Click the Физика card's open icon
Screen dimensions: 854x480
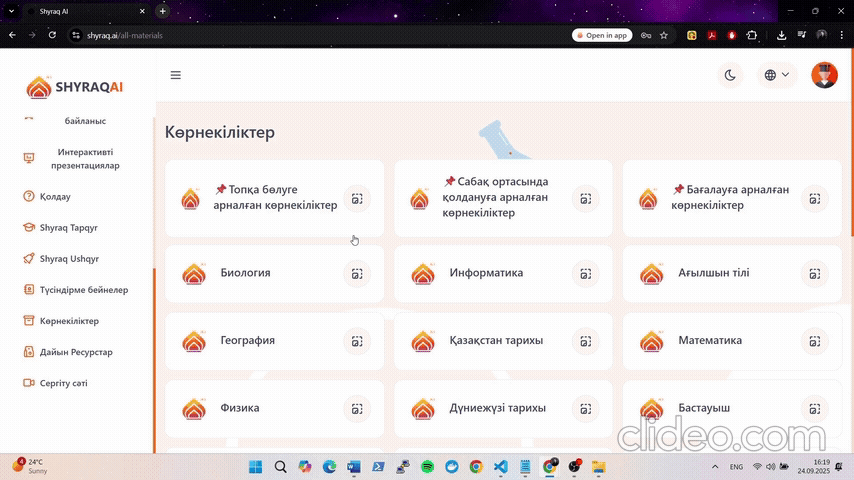357,409
